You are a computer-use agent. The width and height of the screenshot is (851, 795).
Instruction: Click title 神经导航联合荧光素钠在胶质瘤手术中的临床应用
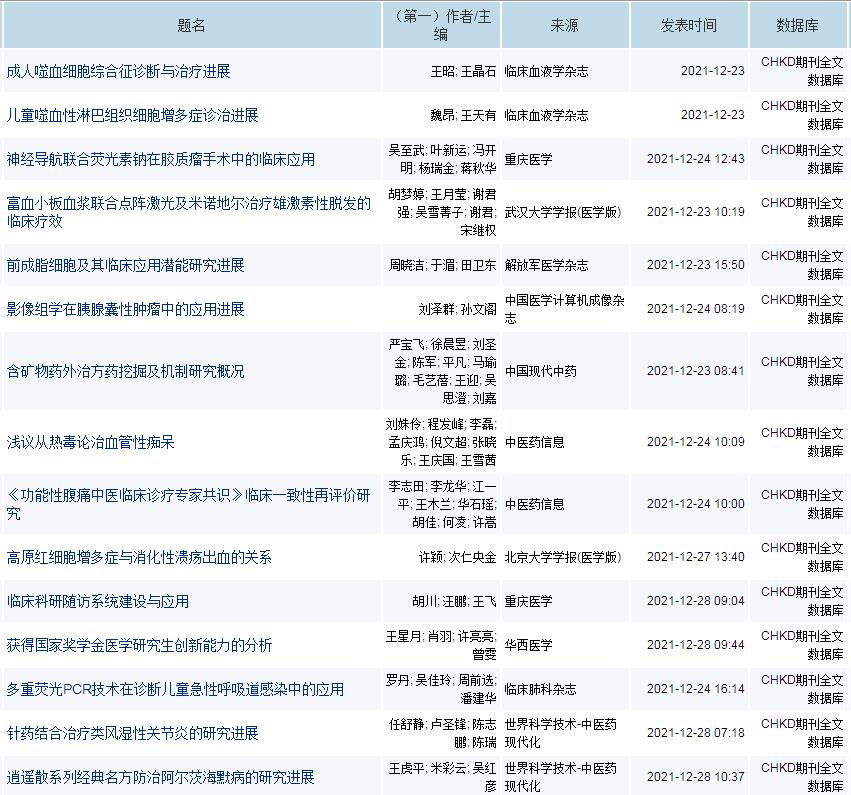click(160, 159)
